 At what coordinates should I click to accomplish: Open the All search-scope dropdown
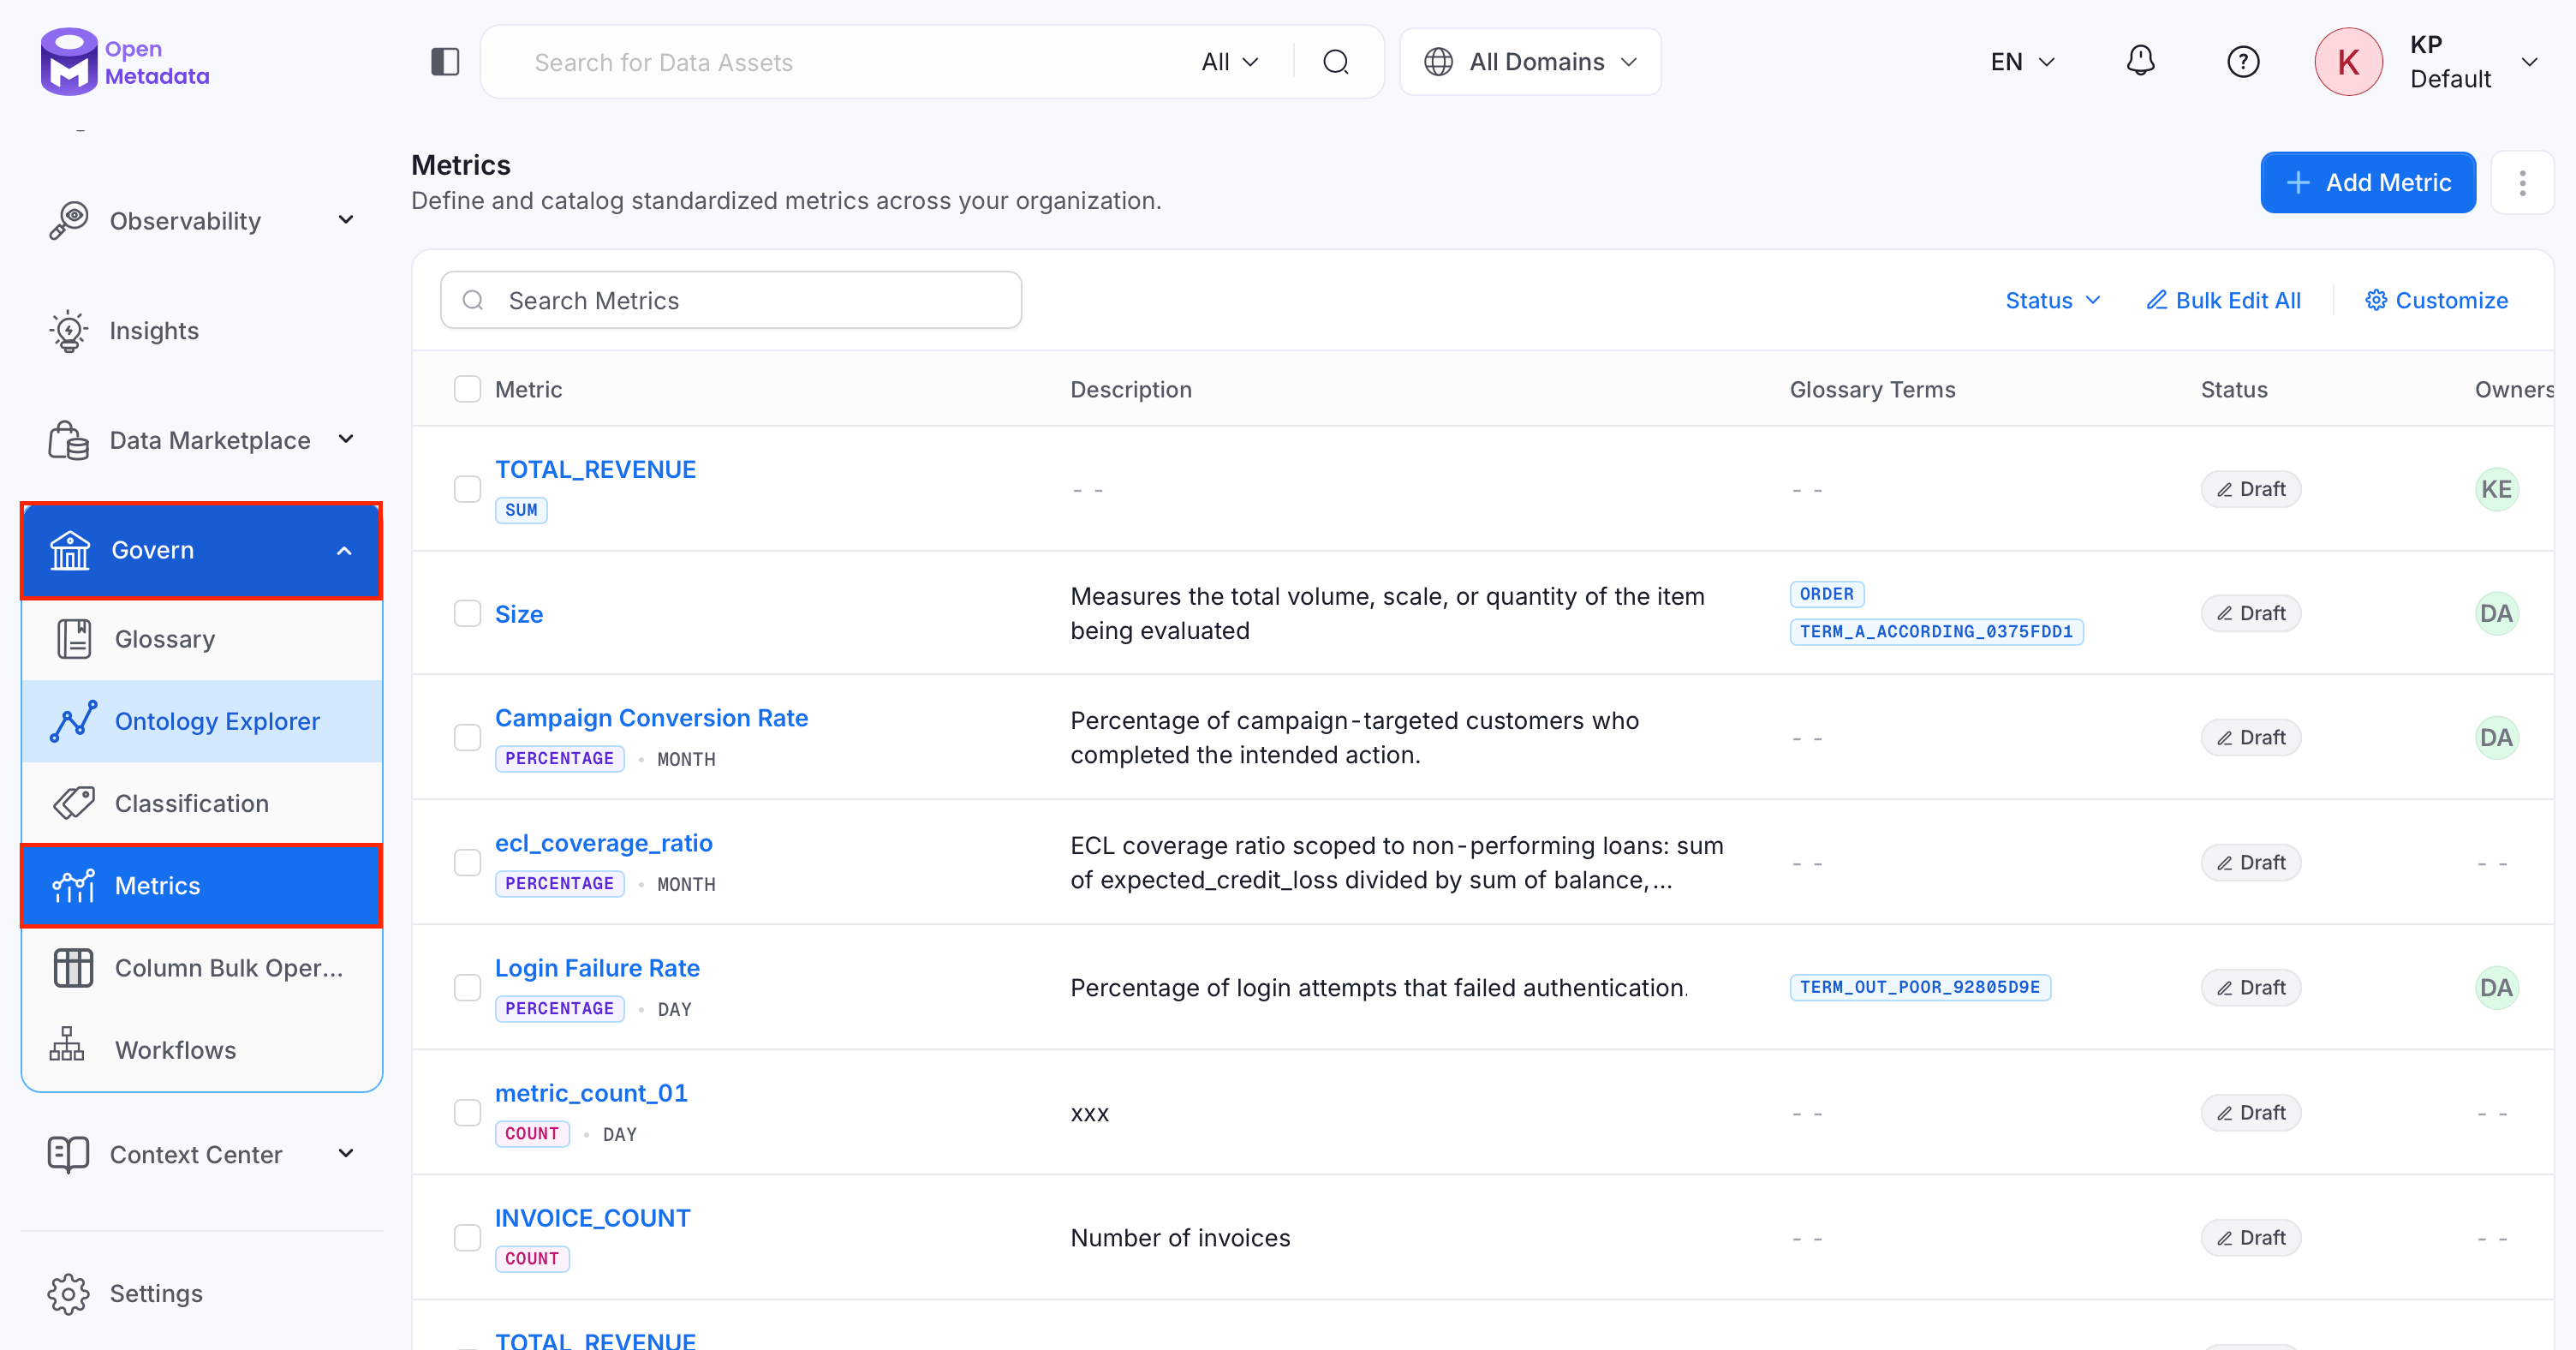[1230, 62]
